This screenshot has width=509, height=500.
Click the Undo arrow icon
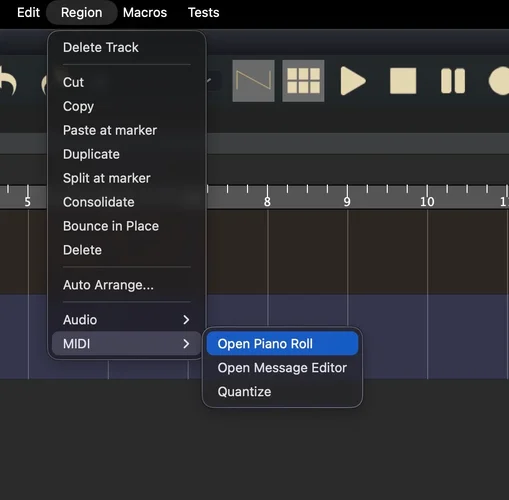coord(8,81)
